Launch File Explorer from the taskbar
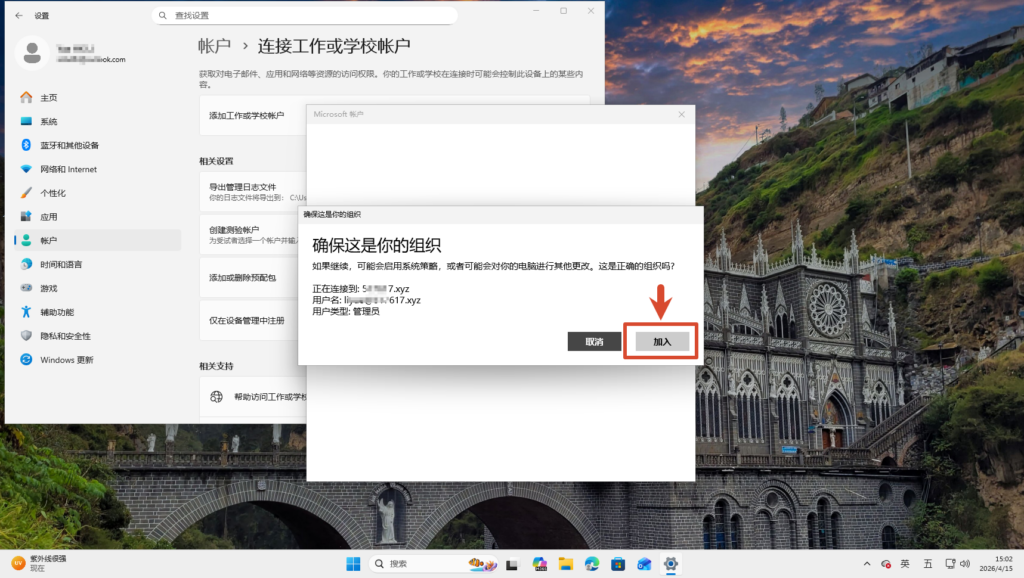The height and width of the screenshot is (578, 1024). [565, 564]
